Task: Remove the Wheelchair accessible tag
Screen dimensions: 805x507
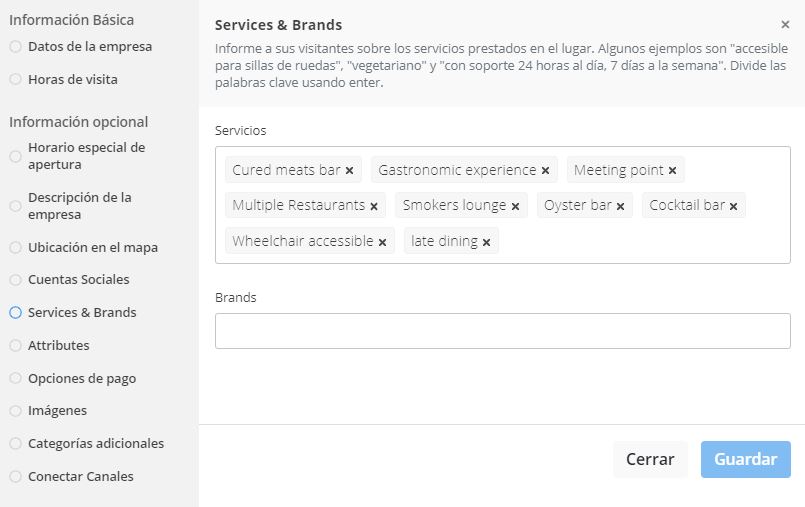Action: pos(382,242)
